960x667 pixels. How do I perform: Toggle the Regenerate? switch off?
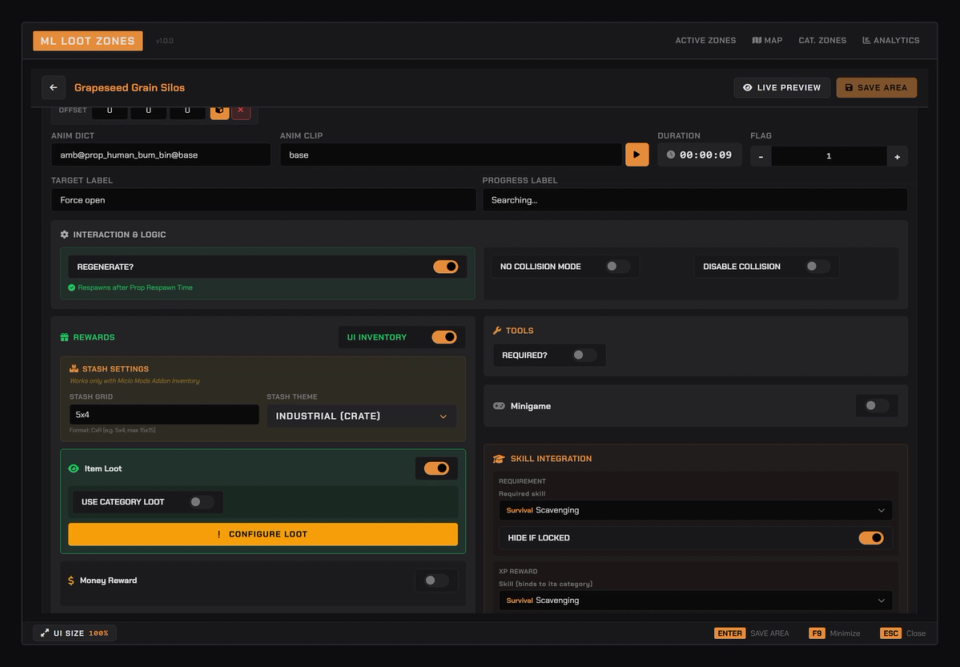(446, 266)
